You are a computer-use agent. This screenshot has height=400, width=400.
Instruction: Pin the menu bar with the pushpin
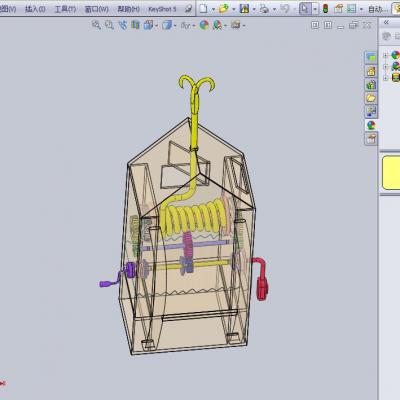point(189,9)
